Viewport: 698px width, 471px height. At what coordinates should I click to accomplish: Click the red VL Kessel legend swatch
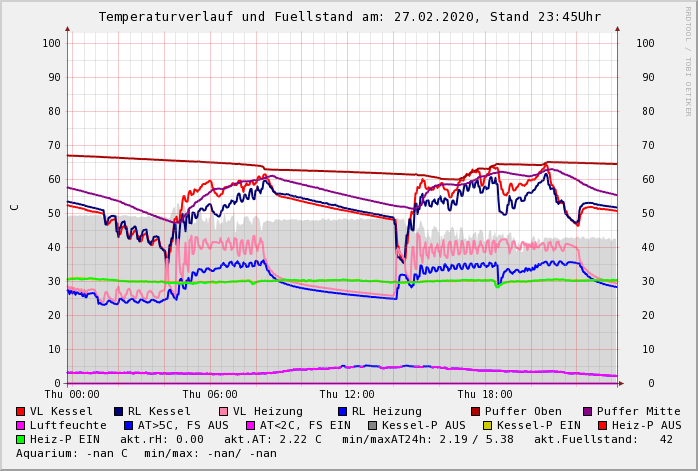(x=21, y=411)
